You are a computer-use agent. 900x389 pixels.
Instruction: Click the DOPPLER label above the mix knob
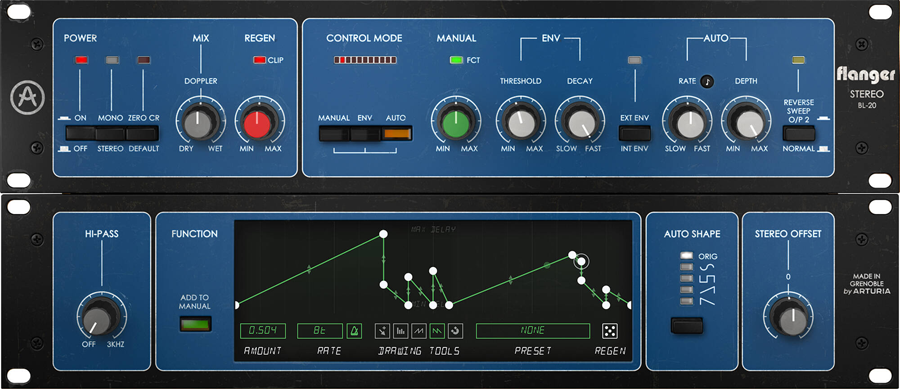201,81
